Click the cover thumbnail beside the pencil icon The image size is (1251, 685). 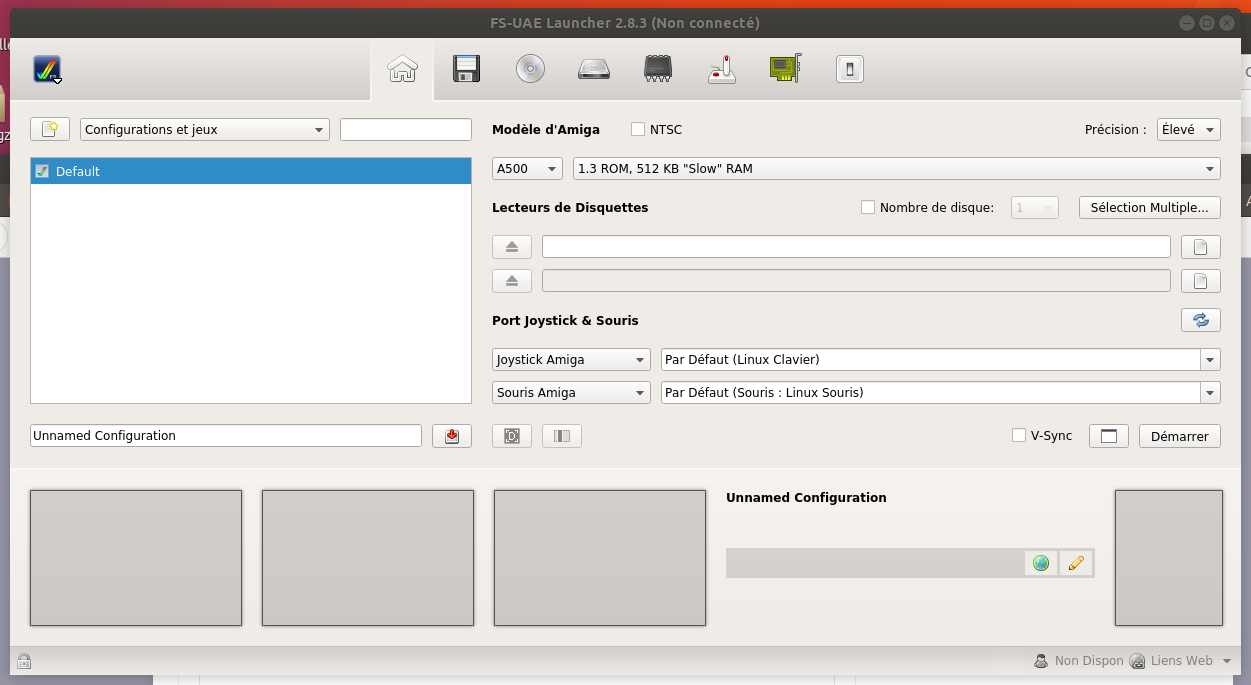coord(1169,558)
